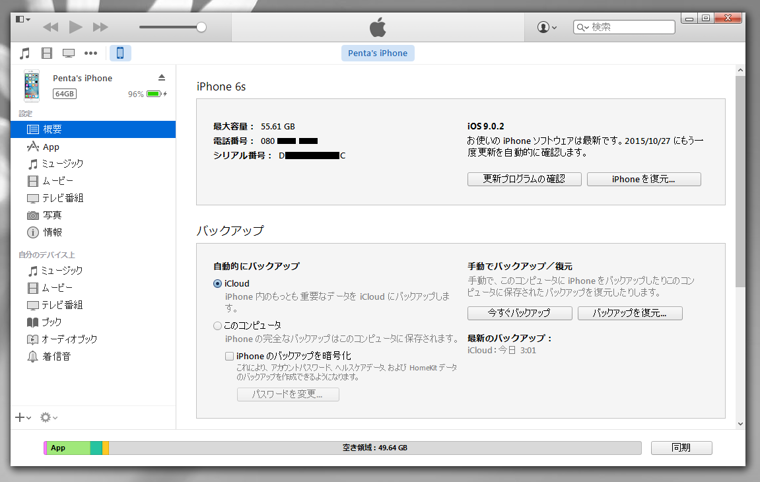Open the TV shows library icon

pos(69,53)
